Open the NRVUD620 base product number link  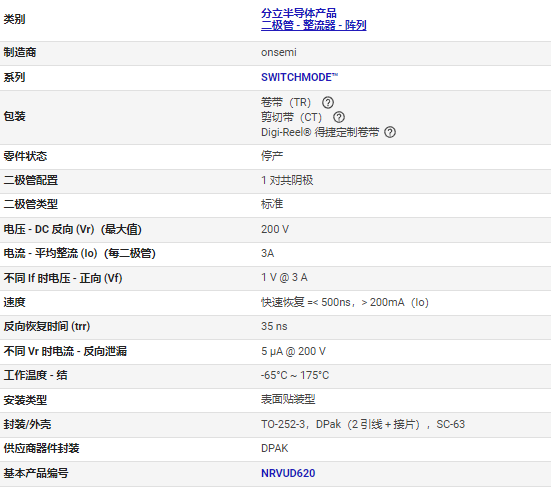pyautogui.click(x=288, y=473)
